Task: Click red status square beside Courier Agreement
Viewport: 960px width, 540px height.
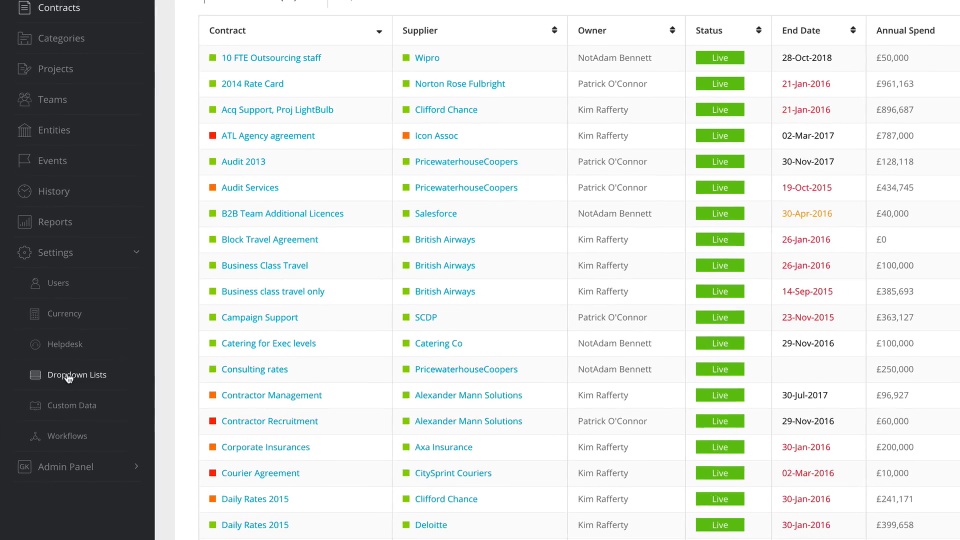Action: point(213,473)
